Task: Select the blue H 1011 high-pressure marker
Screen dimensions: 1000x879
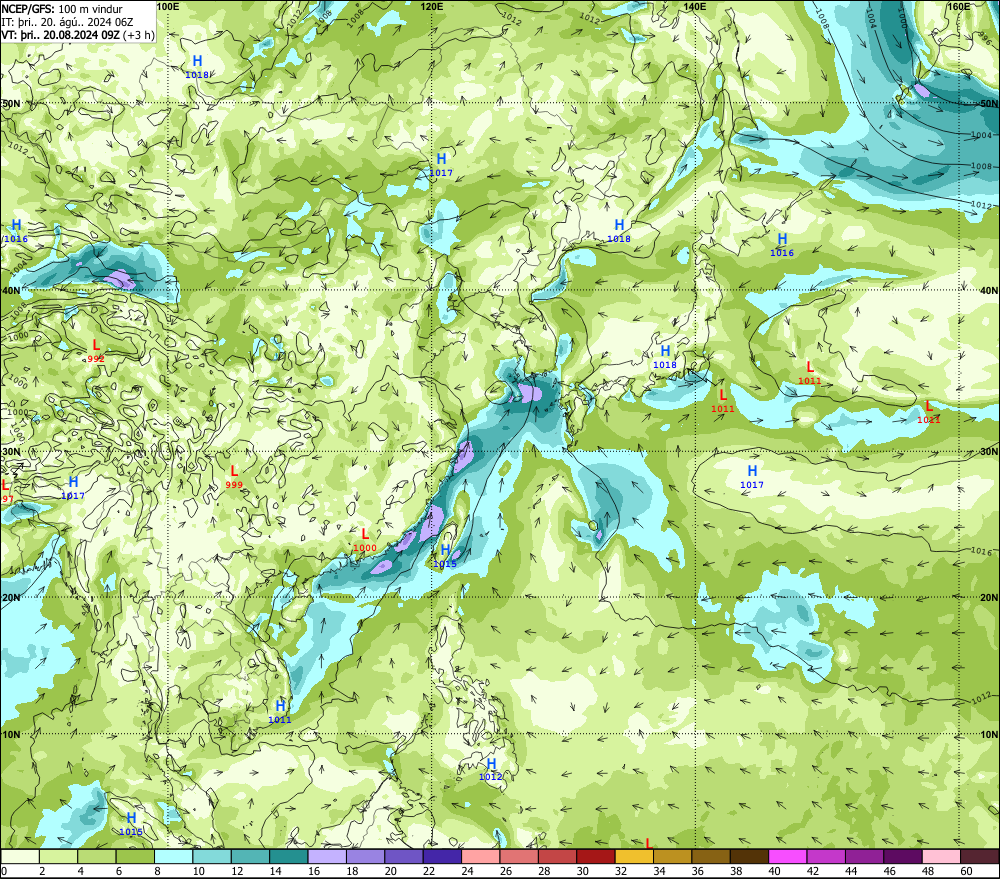Action: coord(280,712)
